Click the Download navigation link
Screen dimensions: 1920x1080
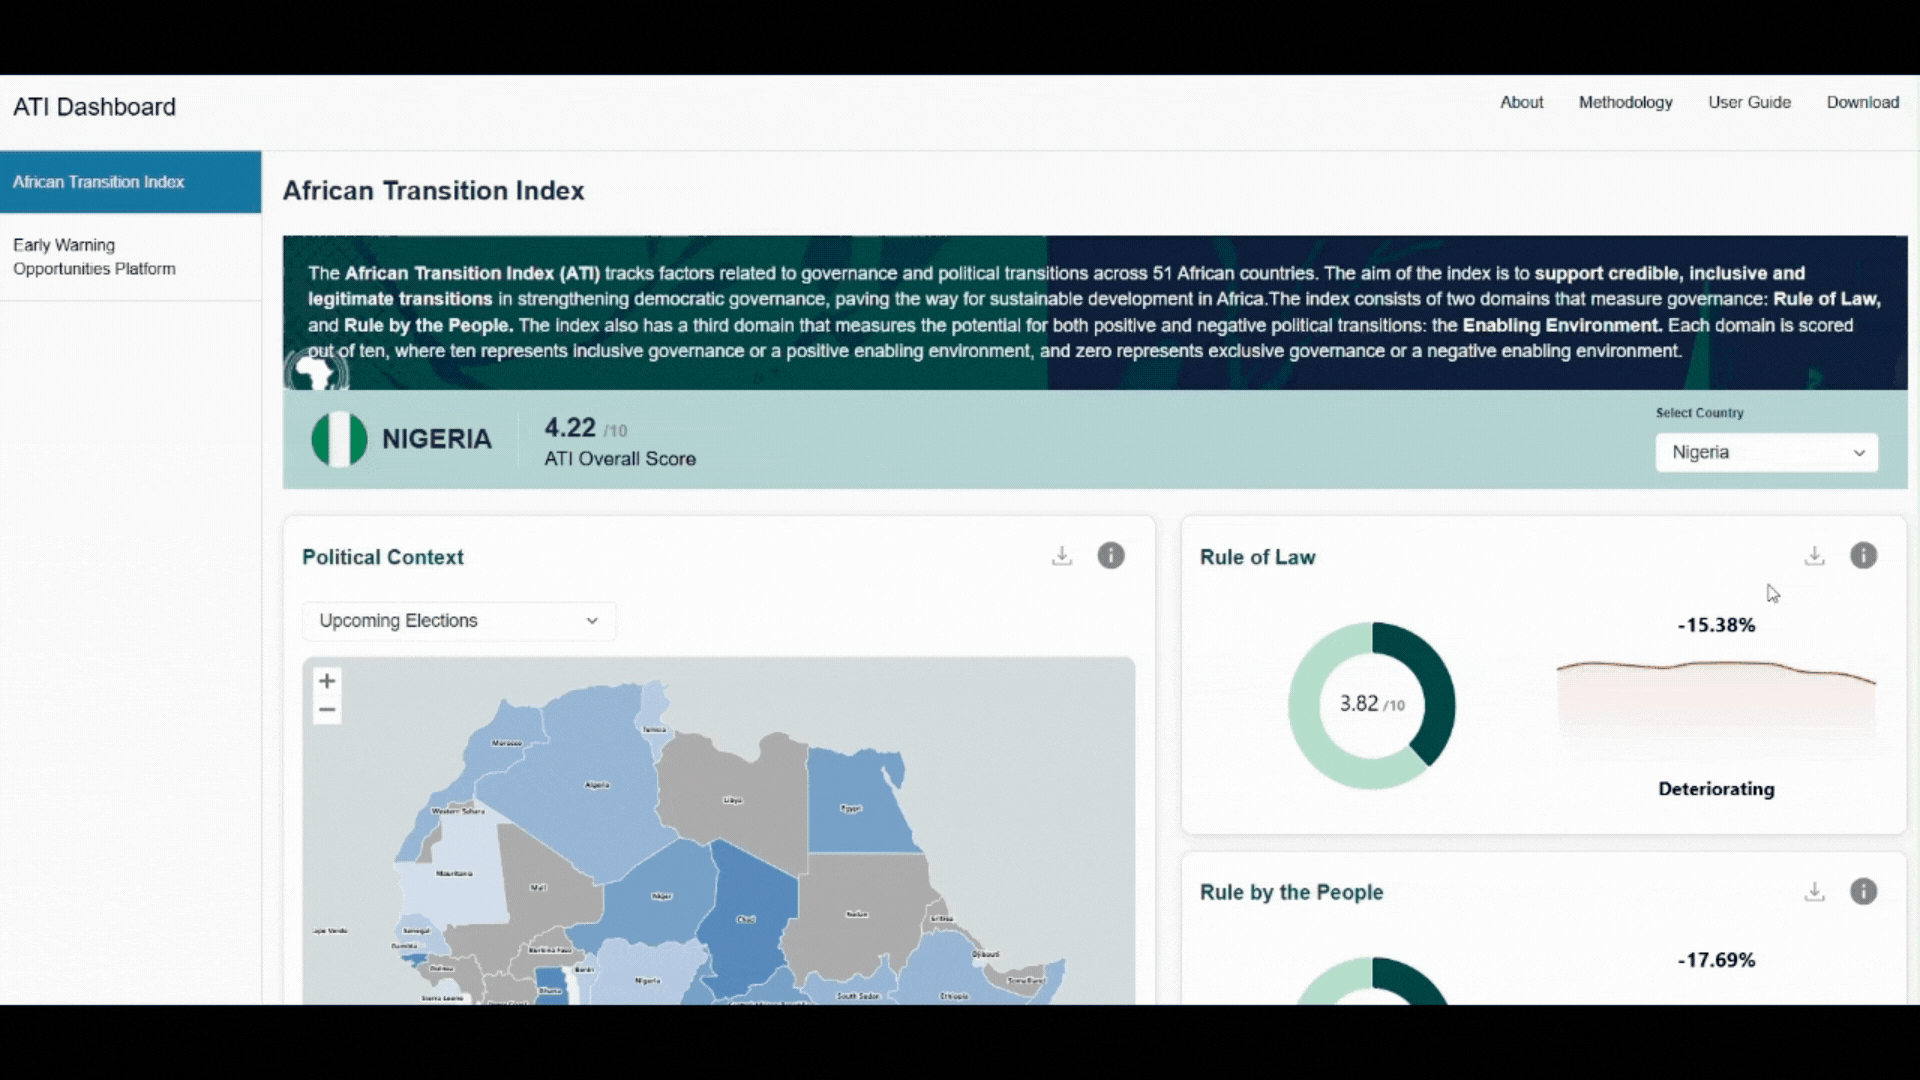(x=1862, y=102)
